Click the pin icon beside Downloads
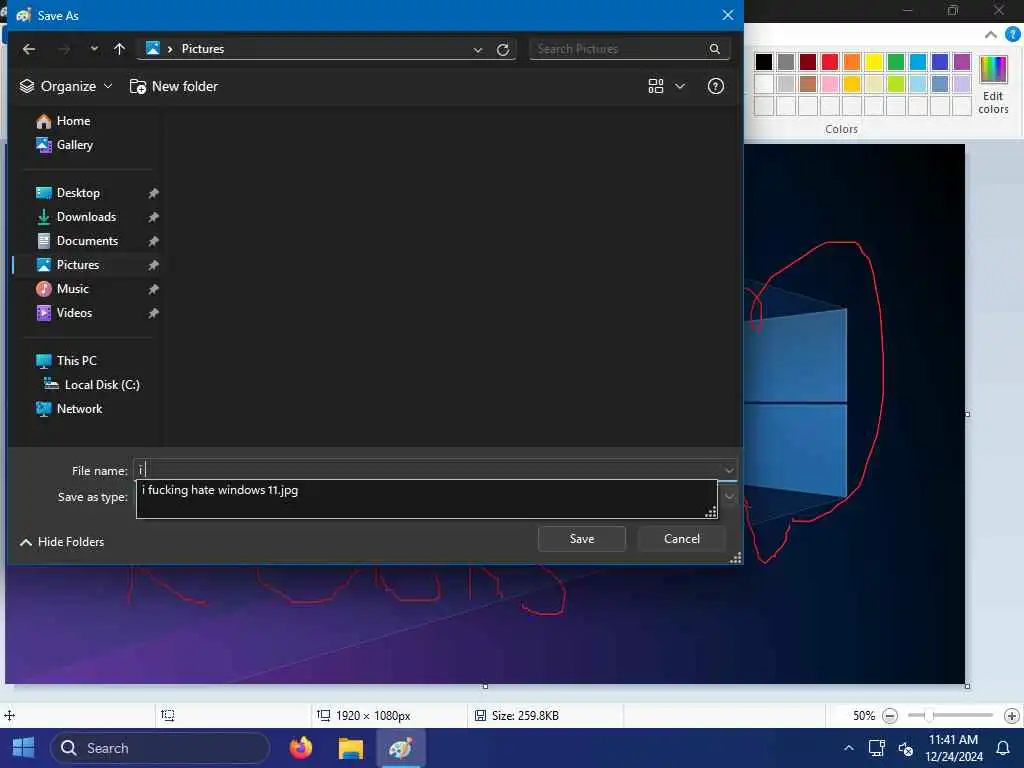 pos(153,217)
